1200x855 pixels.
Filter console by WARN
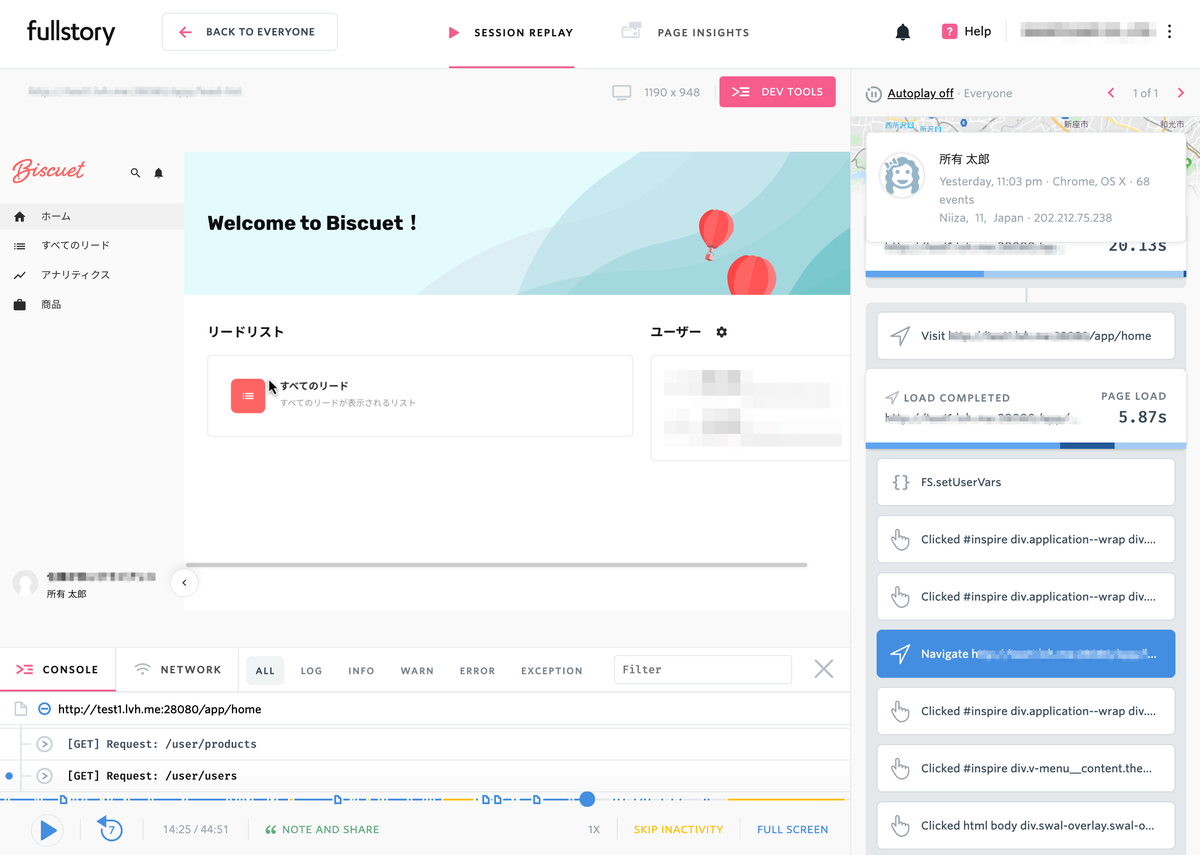tap(417, 671)
